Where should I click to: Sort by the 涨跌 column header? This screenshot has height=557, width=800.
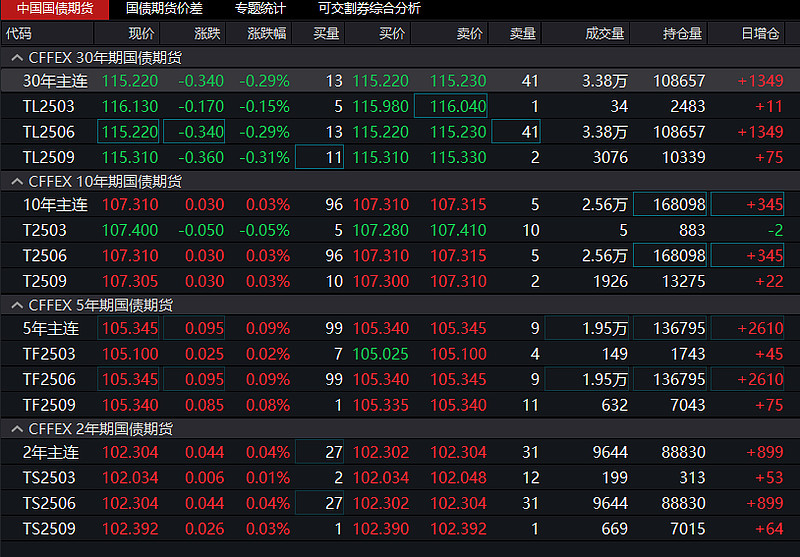(193, 34)
